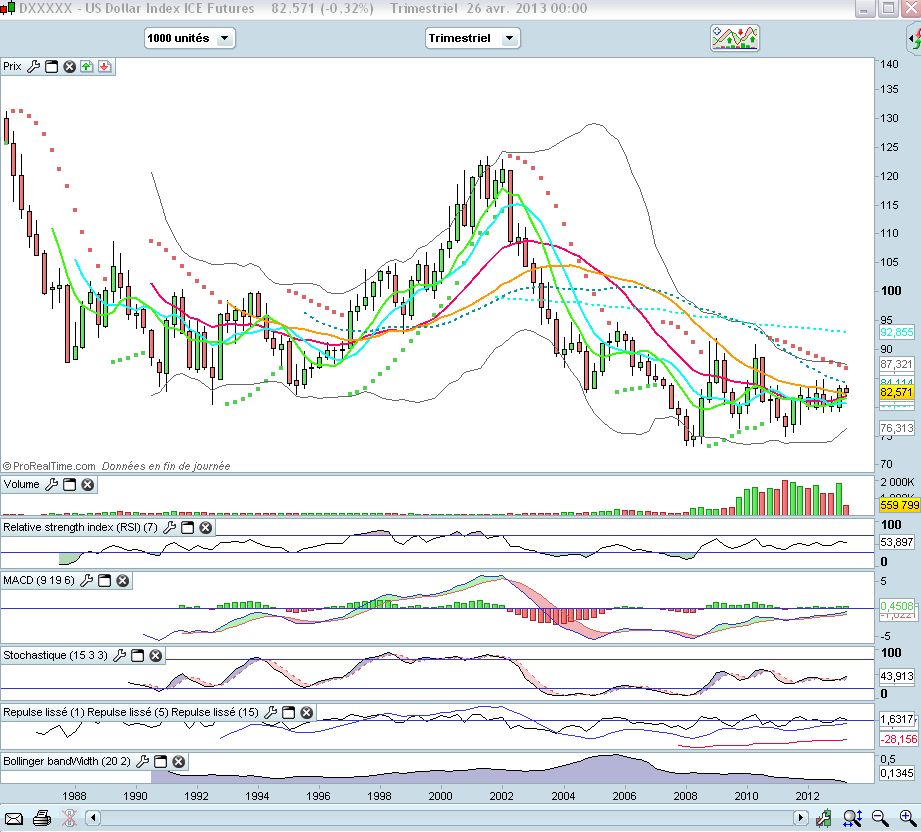This screenshot has height=832, width=921.
Task: Click the 87,321 price axis tag
Action: [896, 364]
